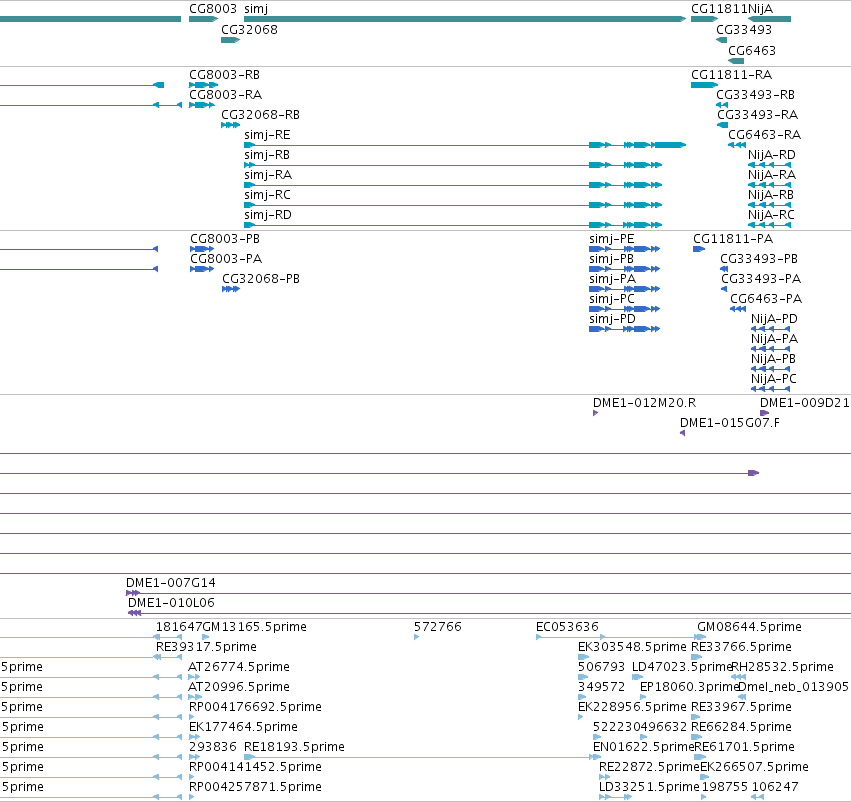Screen dimensions: 851x802
Task: Select the NijA-PA protein label
Action: click(774, 339)
